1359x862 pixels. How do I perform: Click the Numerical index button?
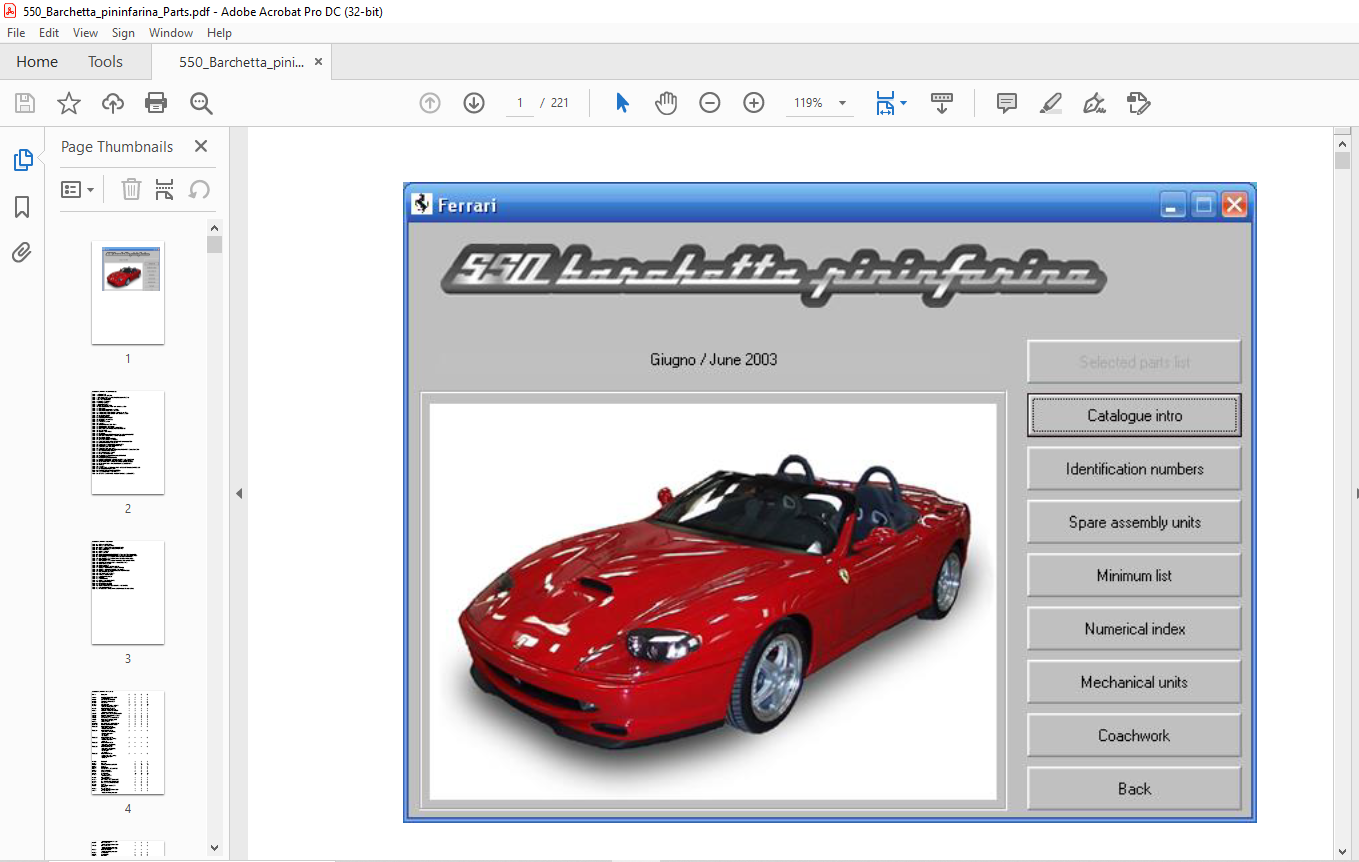[x=1134, y=628]
